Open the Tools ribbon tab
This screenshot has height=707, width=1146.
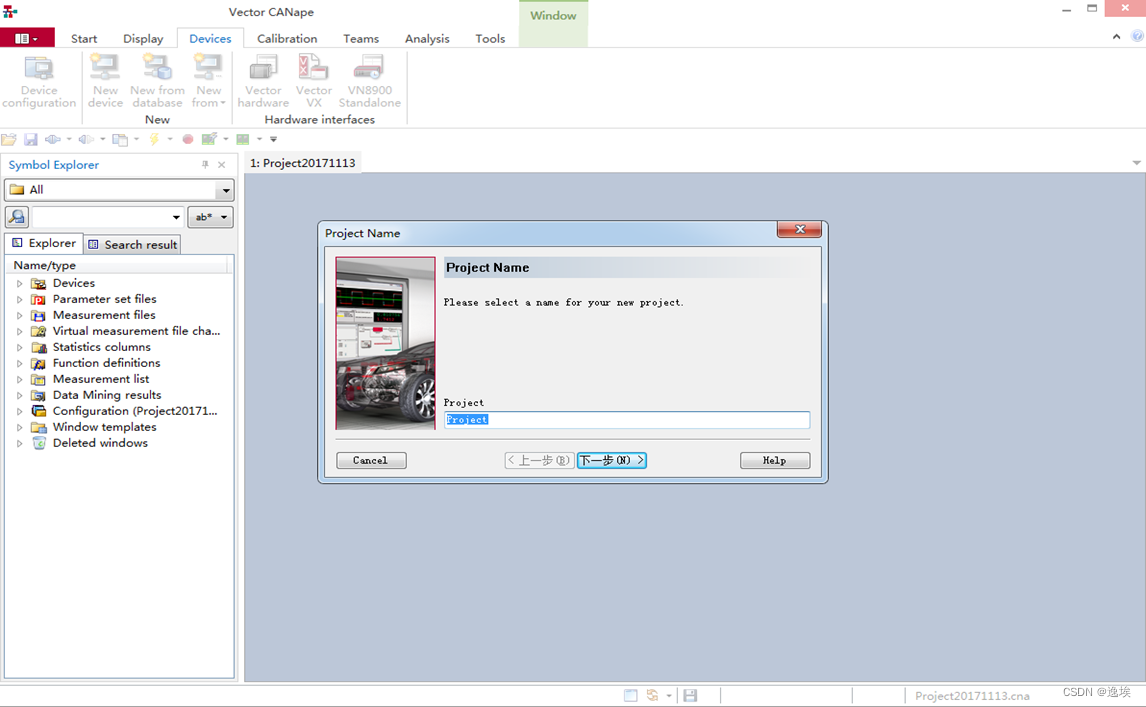(490, 39)
